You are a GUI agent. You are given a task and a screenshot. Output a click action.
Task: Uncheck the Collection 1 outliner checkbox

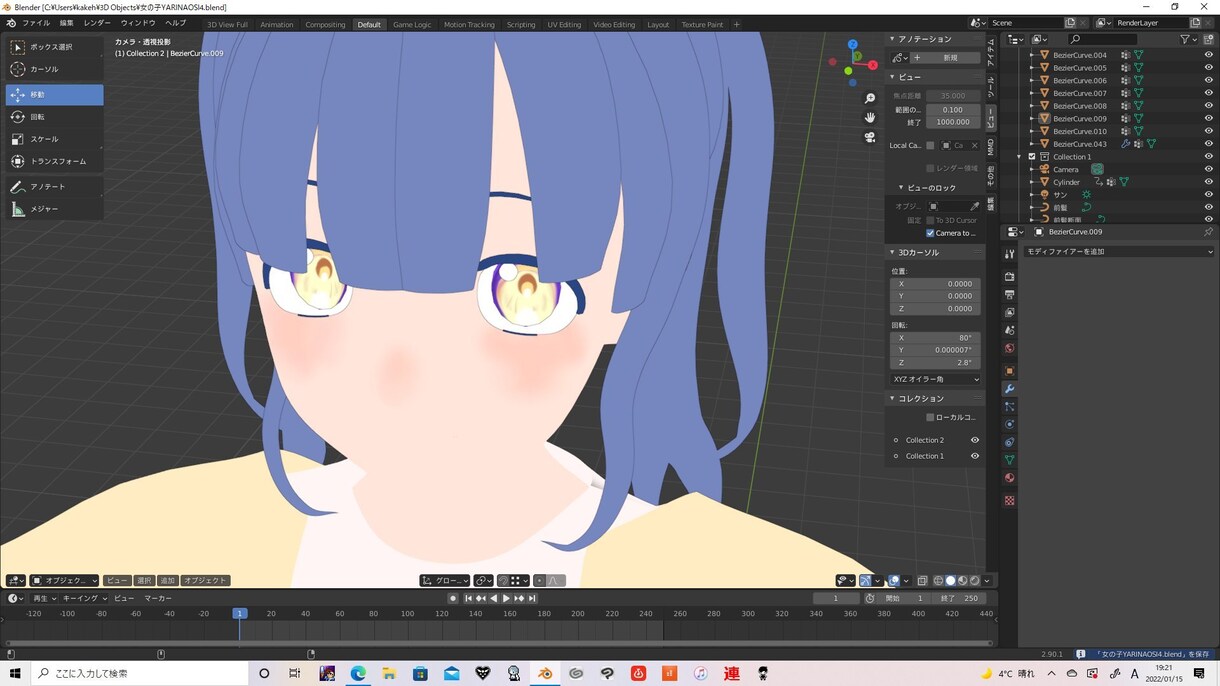[x=1032, y=157]
